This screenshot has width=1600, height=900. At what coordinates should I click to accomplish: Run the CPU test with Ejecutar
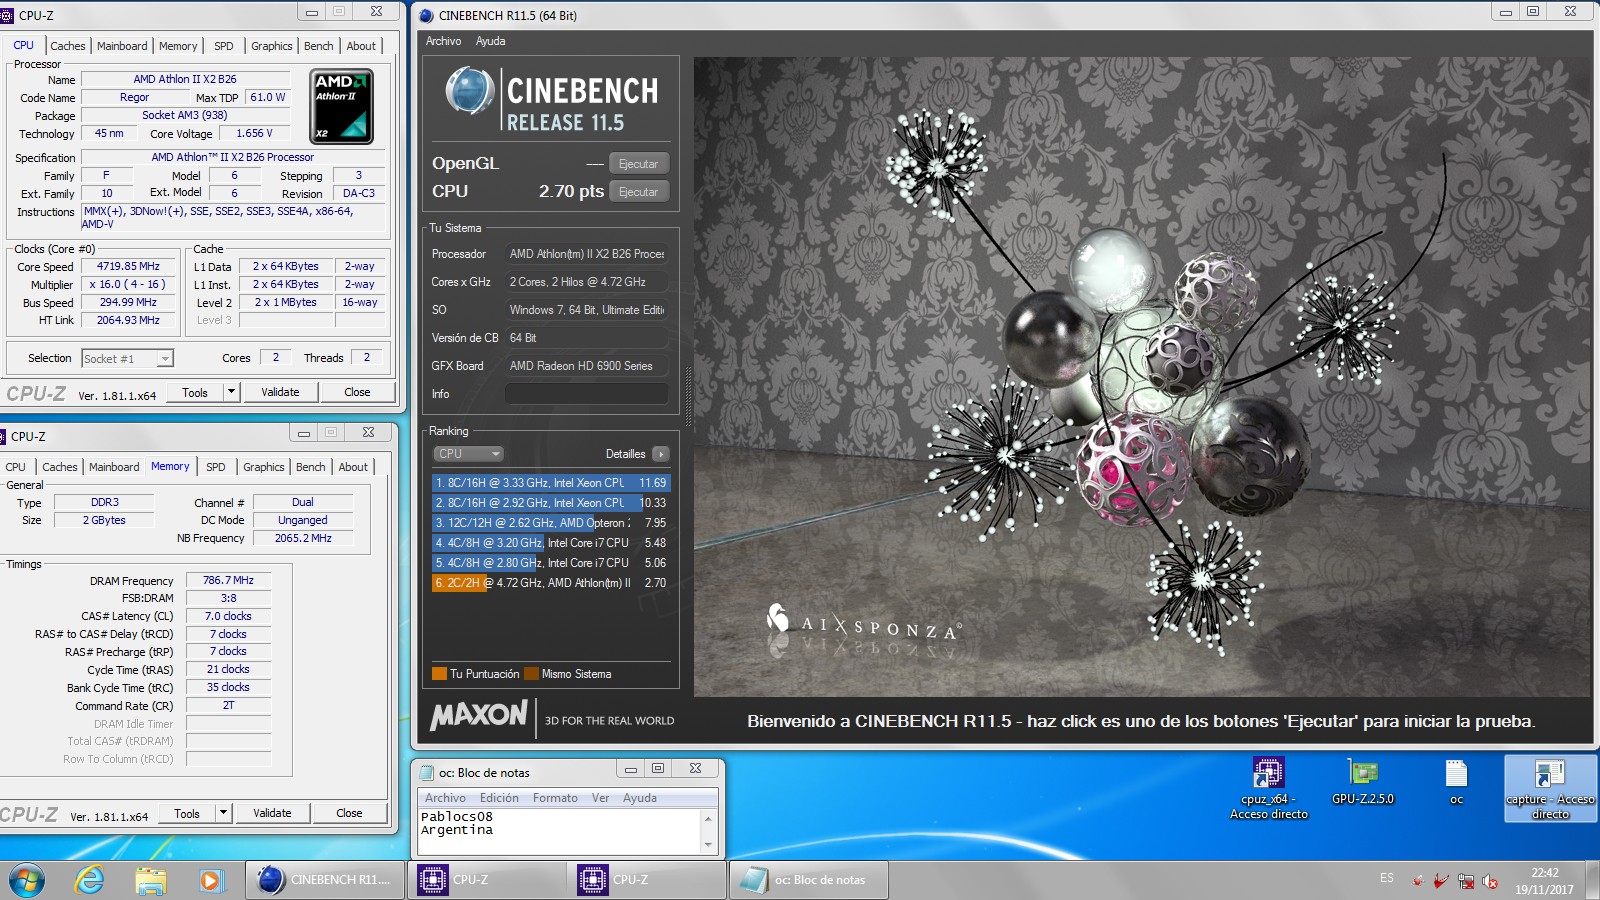(x=639, y=192)
